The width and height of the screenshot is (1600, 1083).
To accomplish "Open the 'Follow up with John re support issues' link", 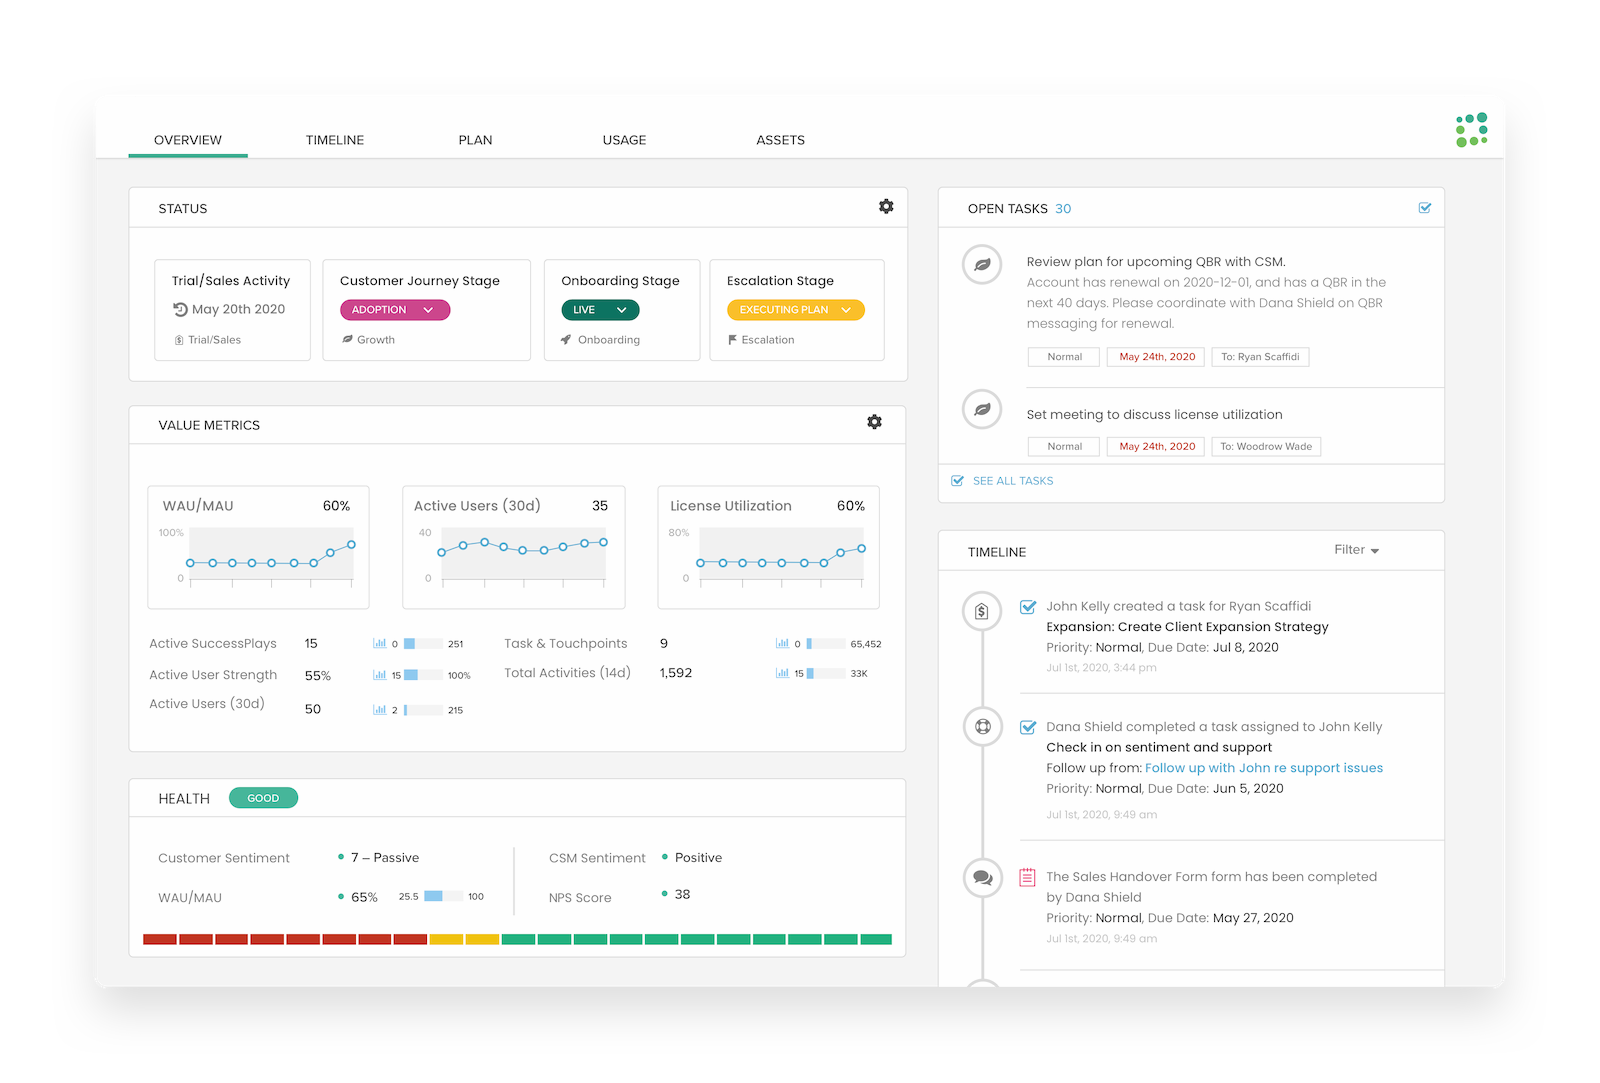I will pos(1263,767).
